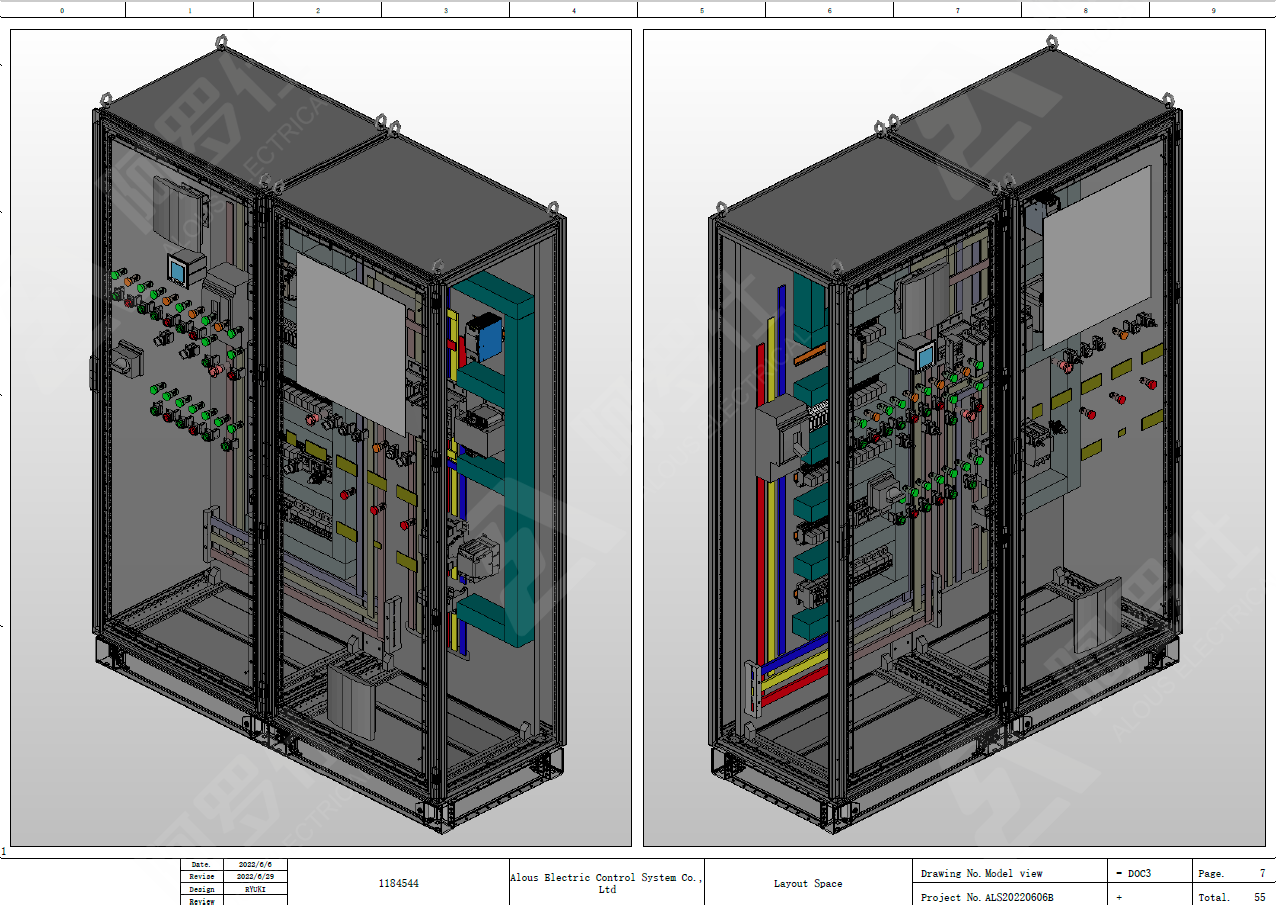Image resolution: width=1276 pixels, height=905 pixels.
Task: Select column marker 4 in top ruler
Action: point(573,10)
